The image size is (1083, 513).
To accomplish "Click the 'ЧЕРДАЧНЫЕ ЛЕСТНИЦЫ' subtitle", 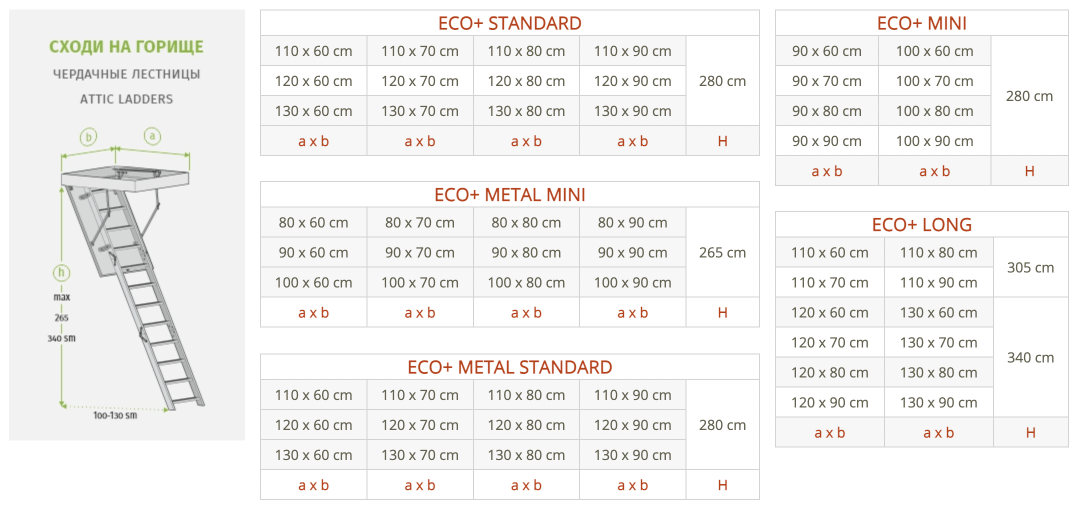I will [126, 73].
